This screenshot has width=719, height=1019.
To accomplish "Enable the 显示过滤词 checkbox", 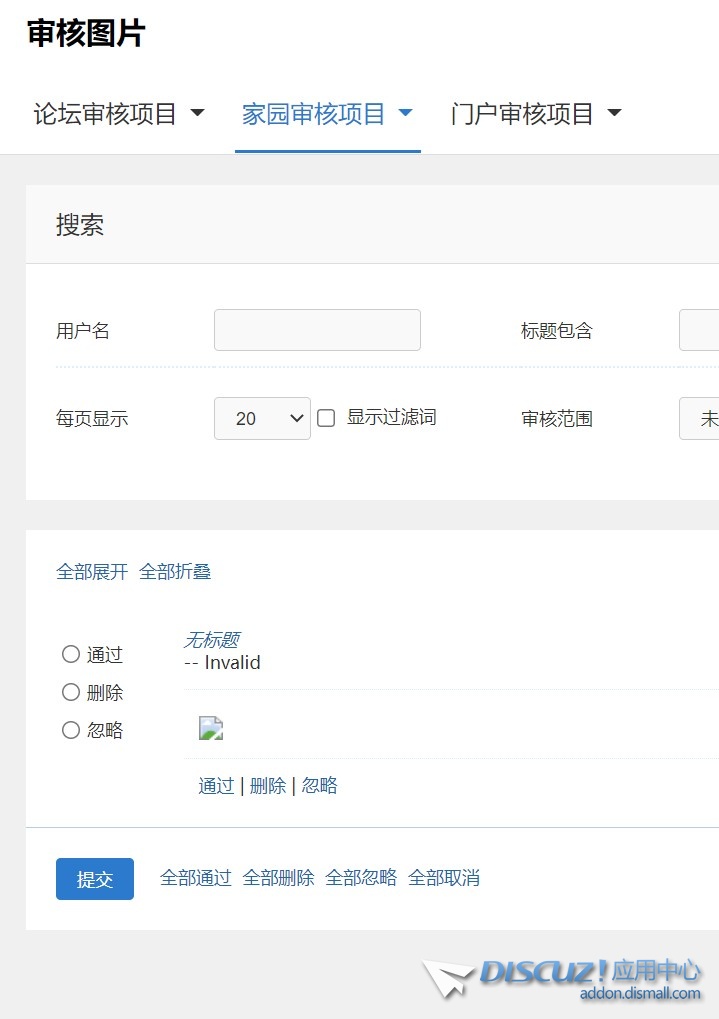I will click(x=326, y=418).
